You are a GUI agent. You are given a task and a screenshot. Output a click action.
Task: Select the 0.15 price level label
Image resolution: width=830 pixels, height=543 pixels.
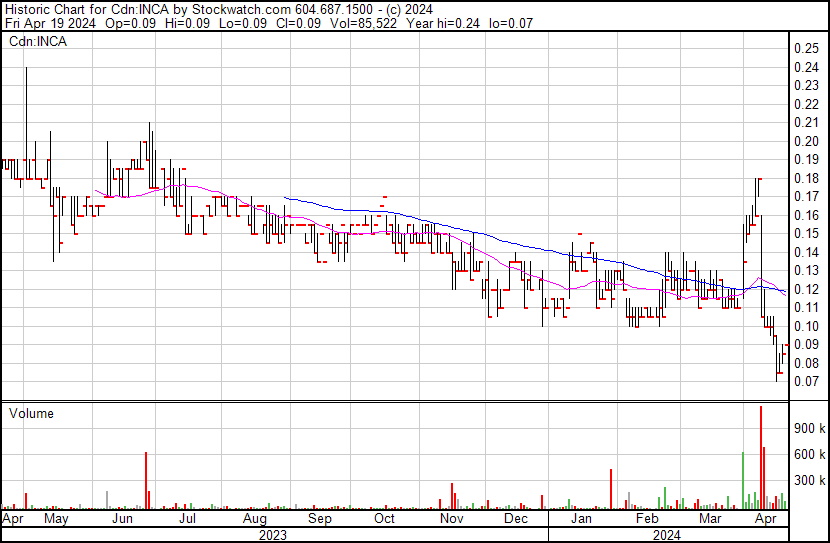[806, 233]
